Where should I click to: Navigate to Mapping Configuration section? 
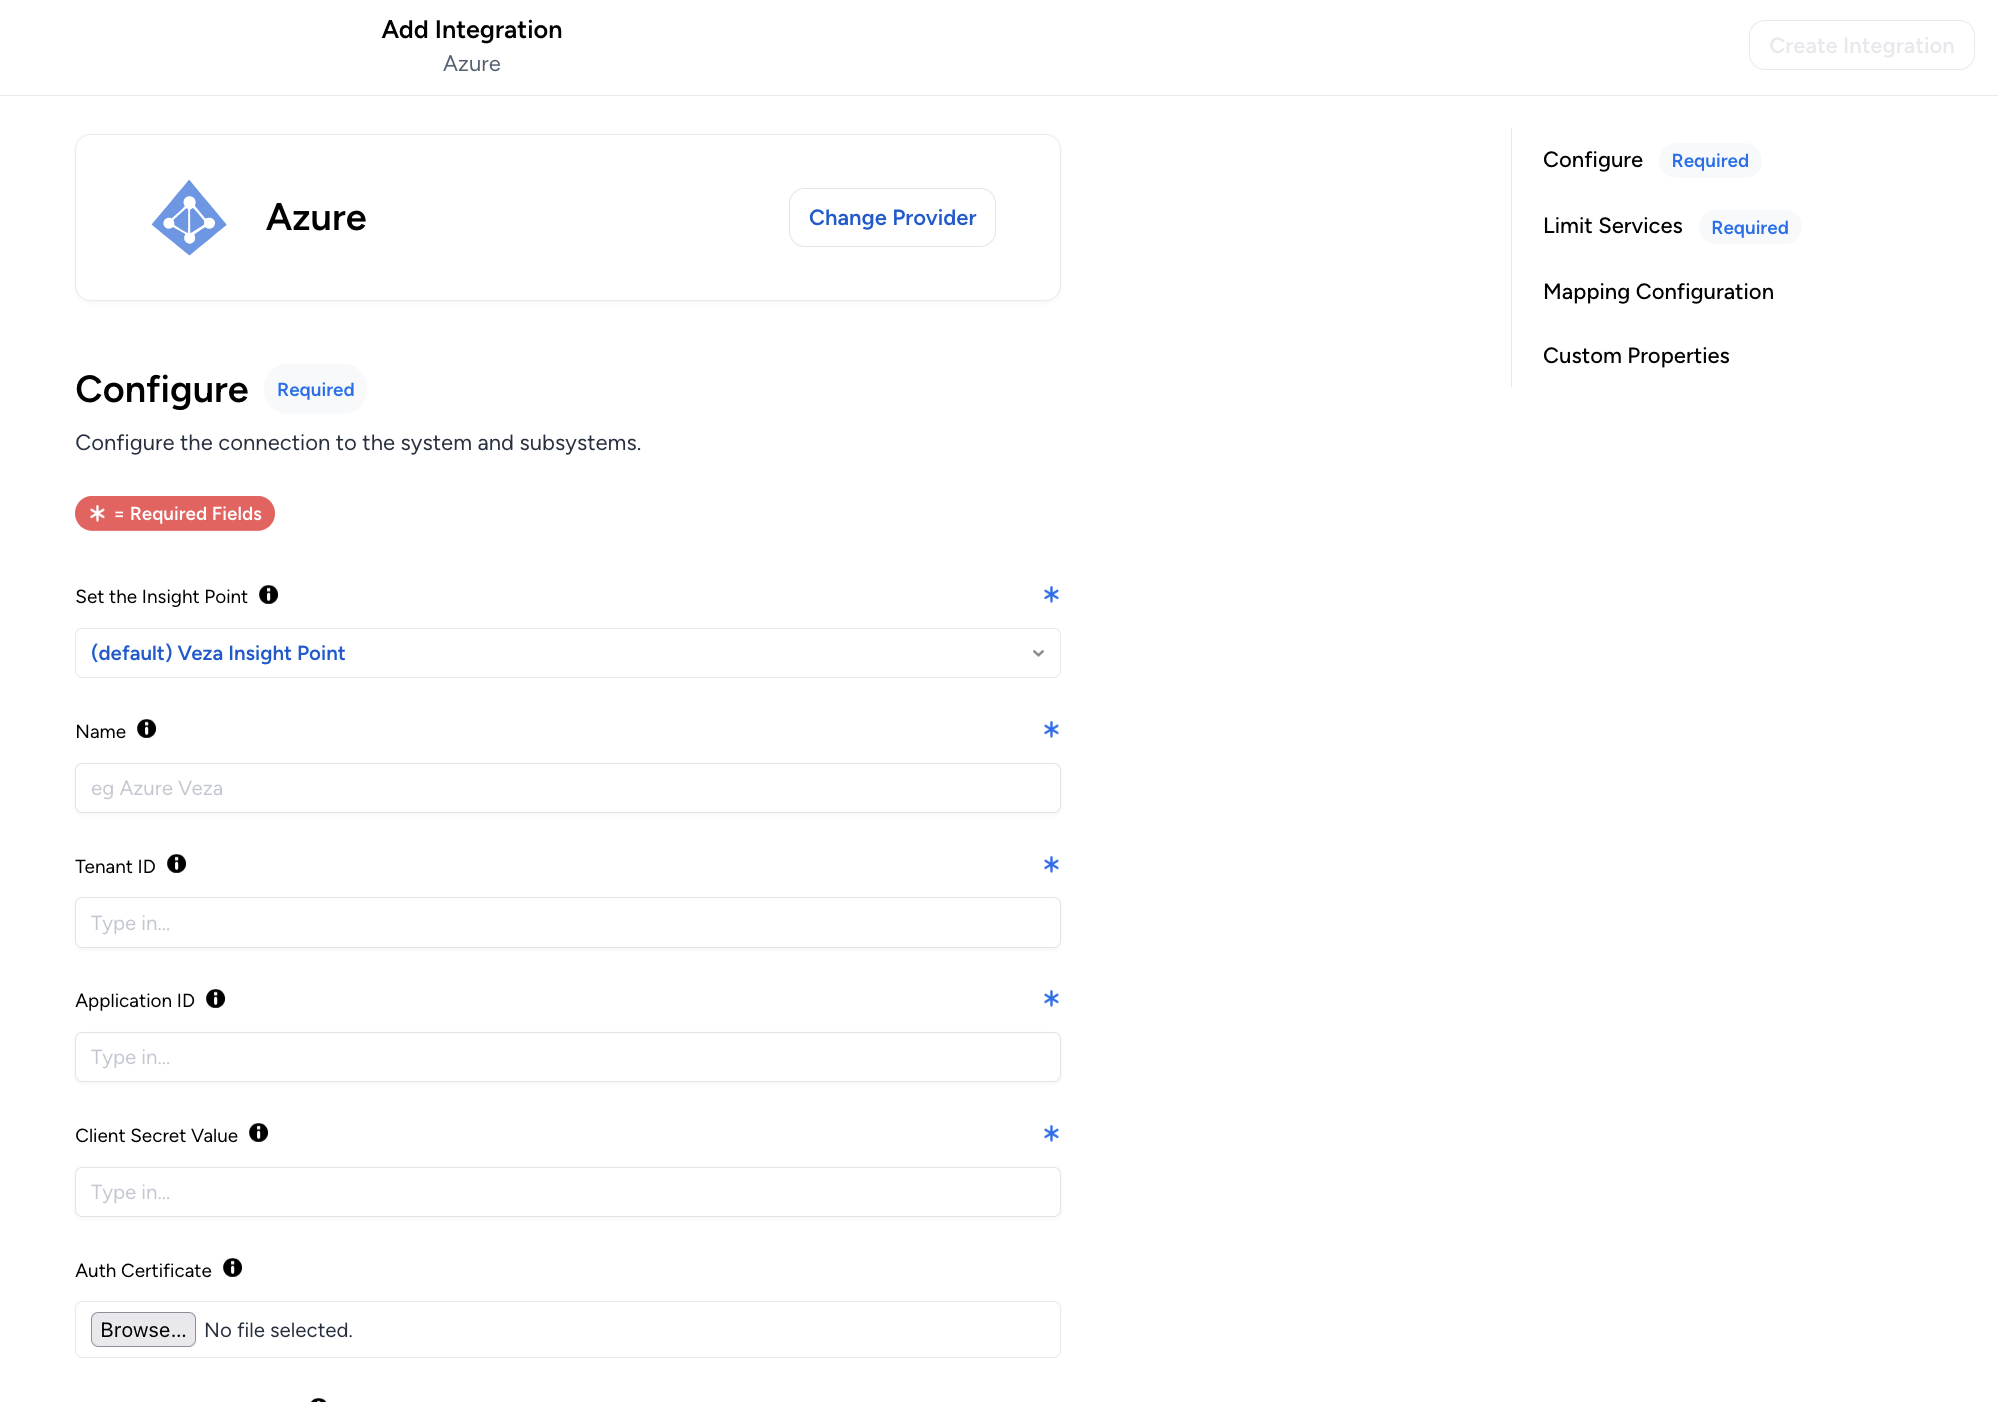point(1658,292)
